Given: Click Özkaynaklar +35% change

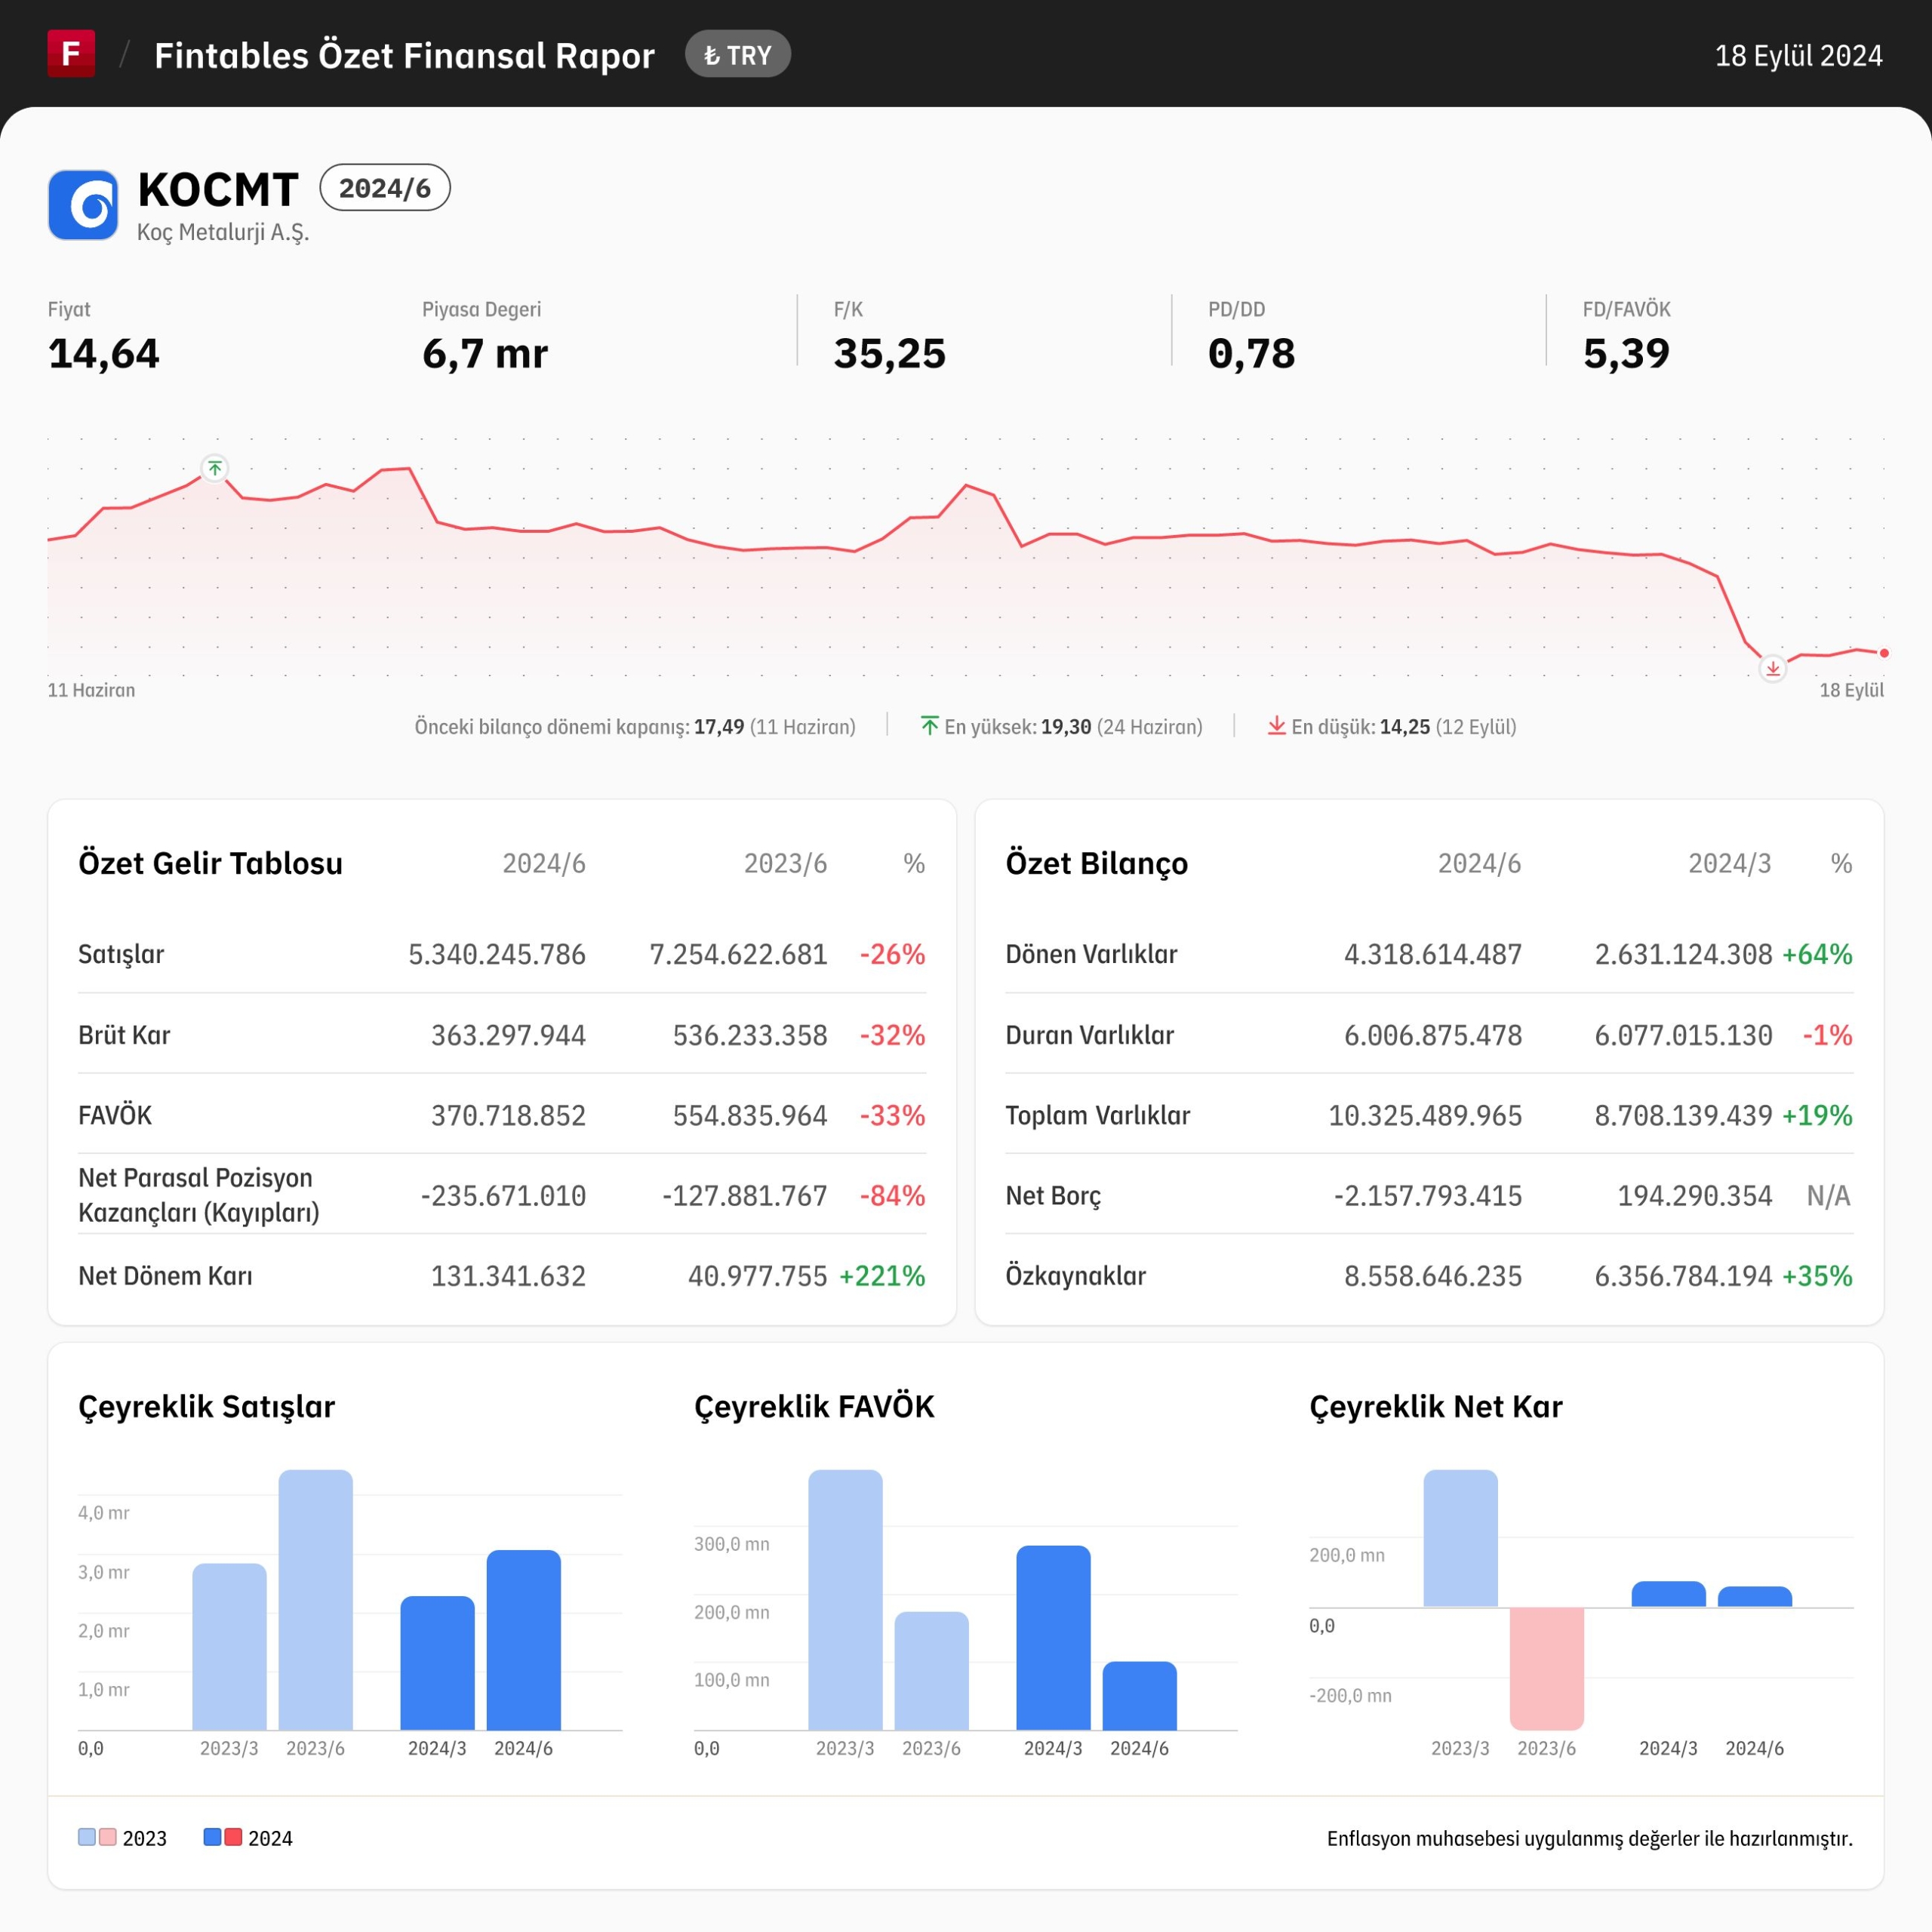Looking at the screenshot, I should (x=1818, y=1276).
